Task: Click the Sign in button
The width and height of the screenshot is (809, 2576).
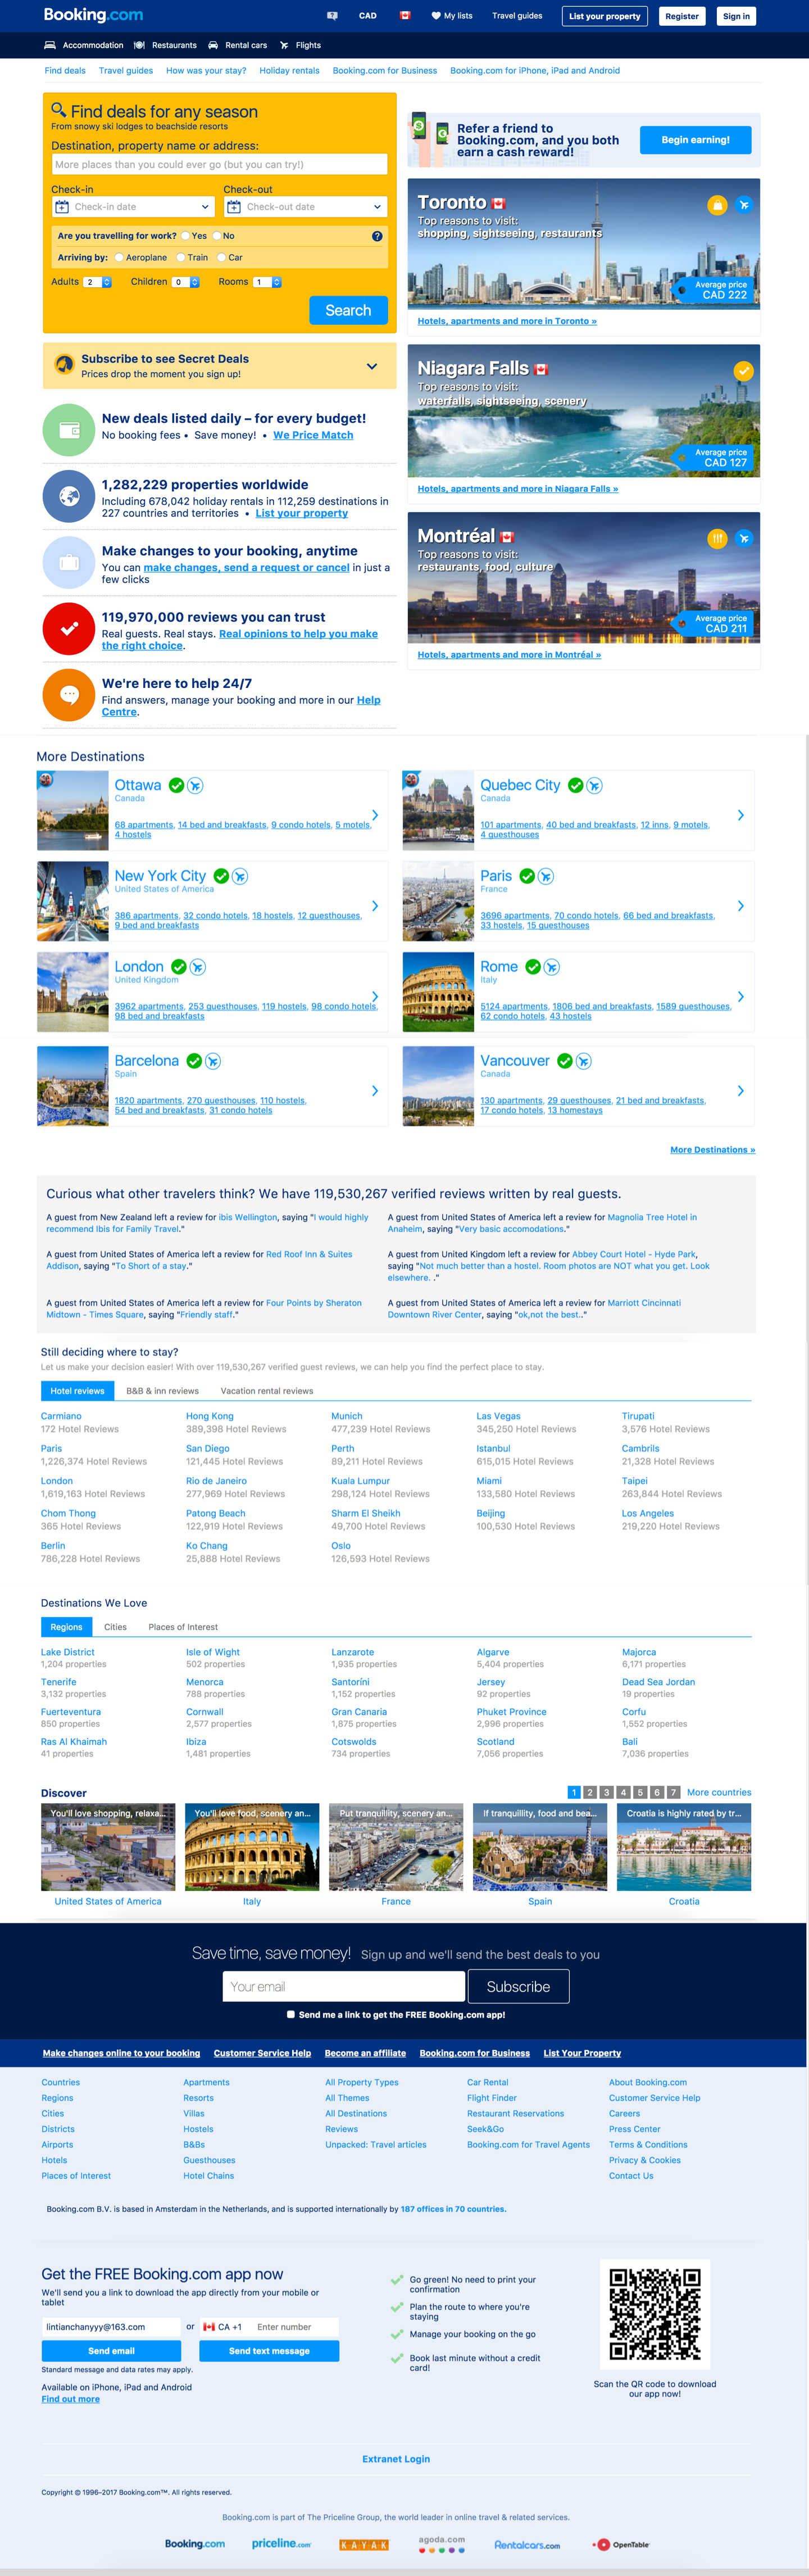Action: pos(736,16)
